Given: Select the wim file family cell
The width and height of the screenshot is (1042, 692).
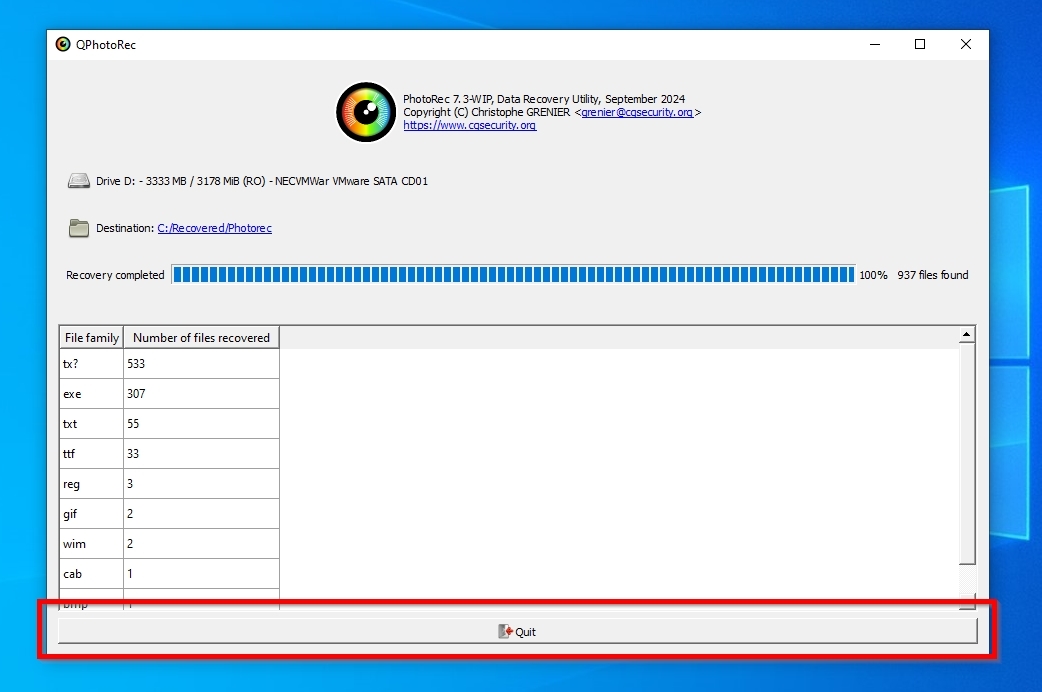Looking at the screenshot, I should tap(91, 543).
